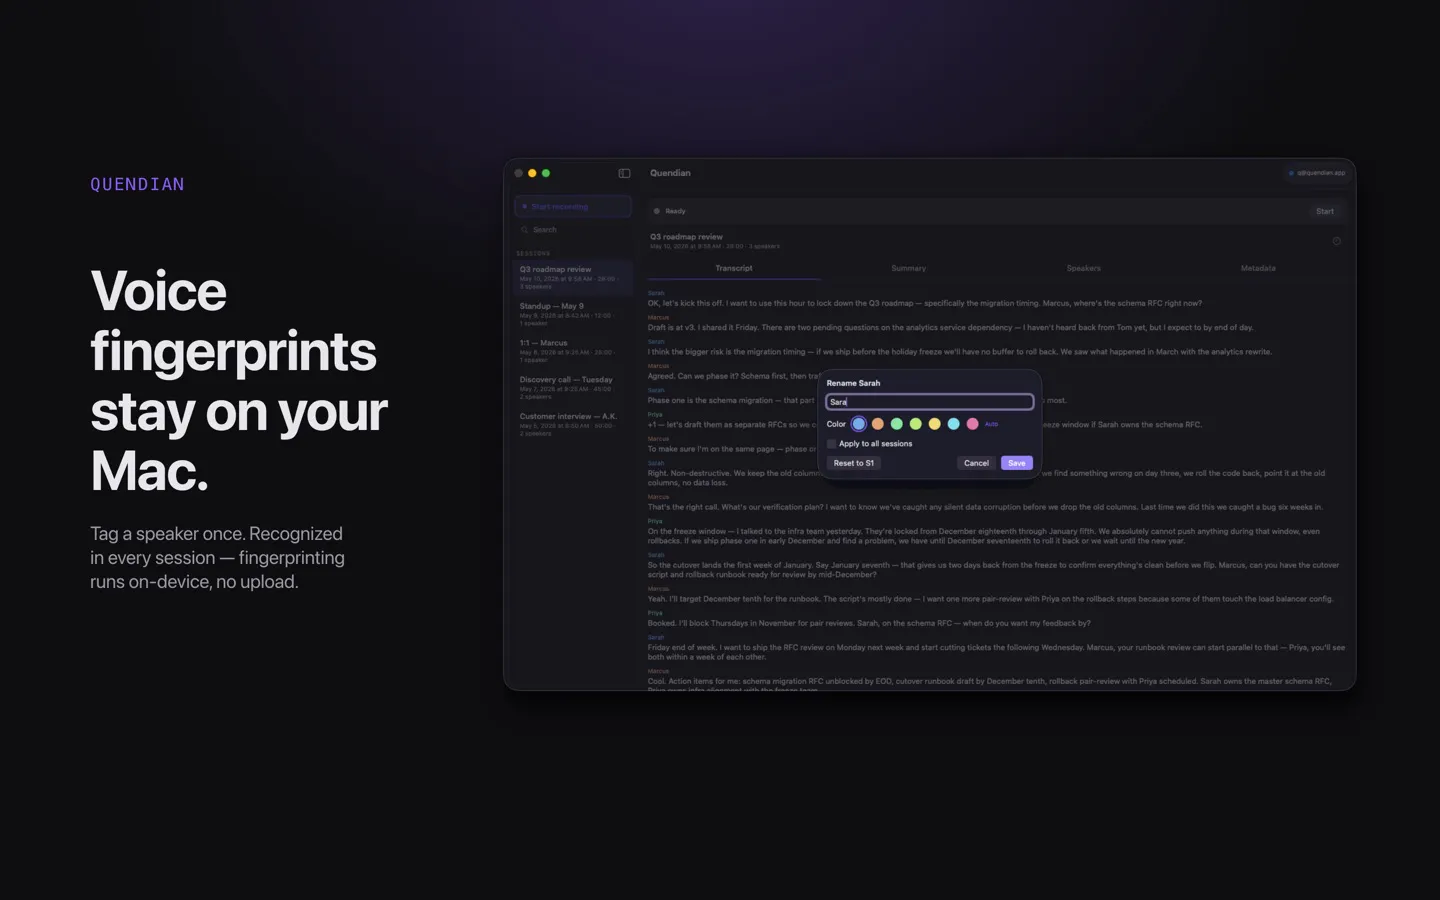
Task: Click the Auto color link
Action: pos(991,424)
